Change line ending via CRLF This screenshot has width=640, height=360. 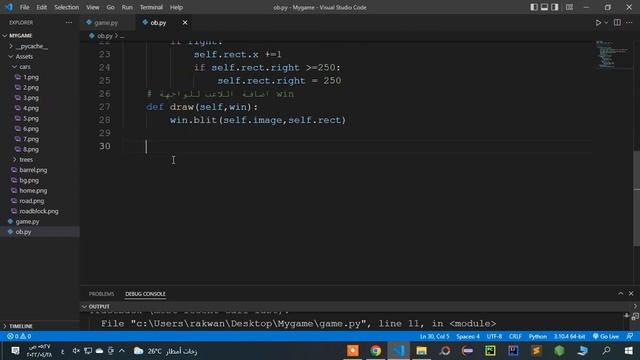coord(515,336)
